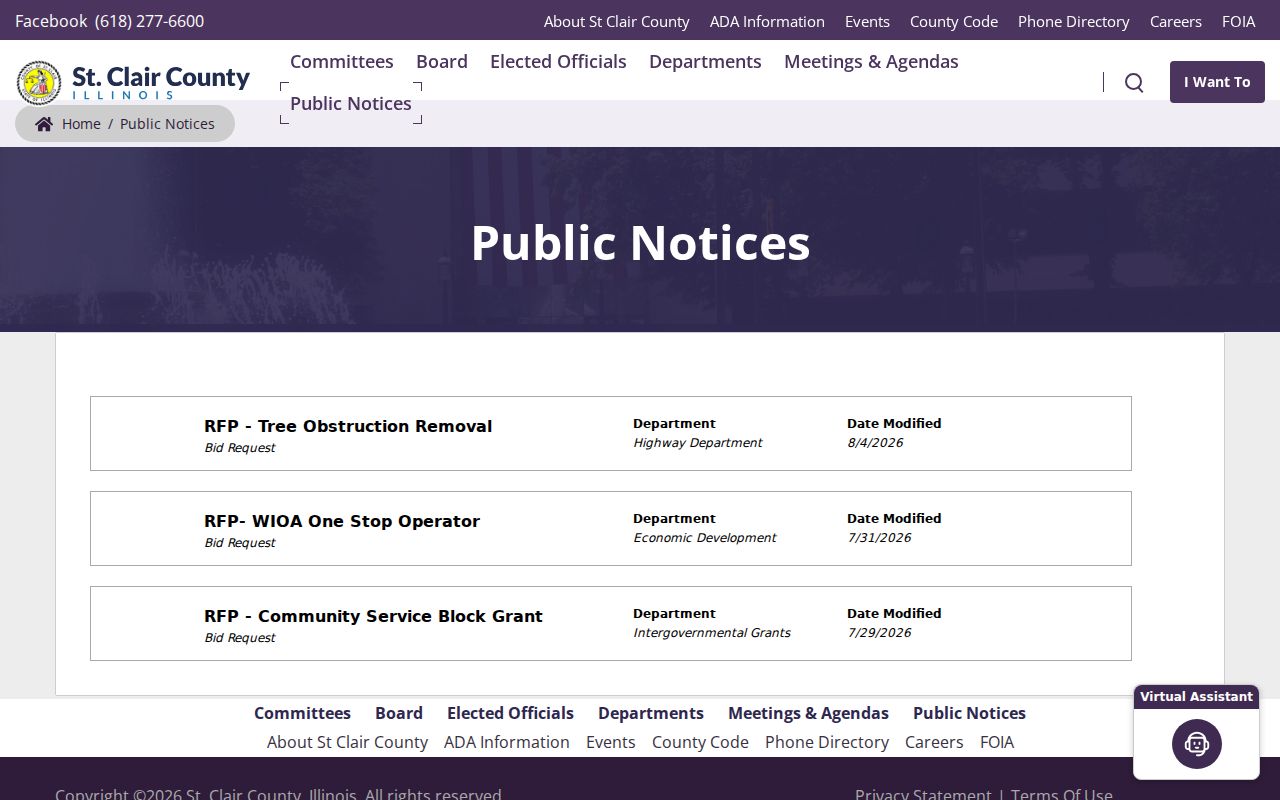Open Elected Officials in the footer
Viewport: 1280px width, 800px height.
point(510,713)
